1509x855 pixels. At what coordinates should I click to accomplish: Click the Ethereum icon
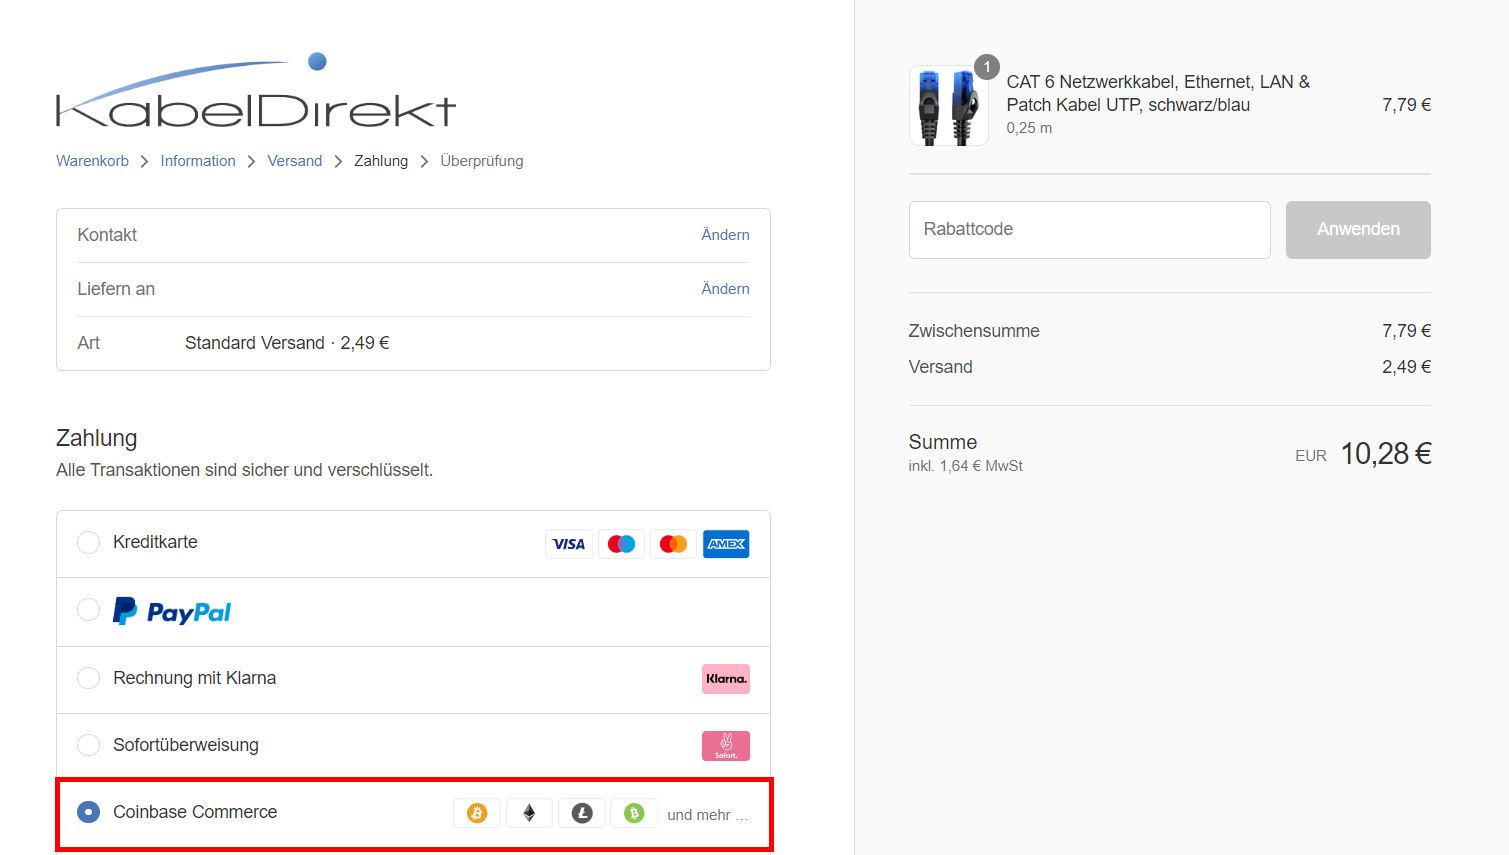(530, 813)
